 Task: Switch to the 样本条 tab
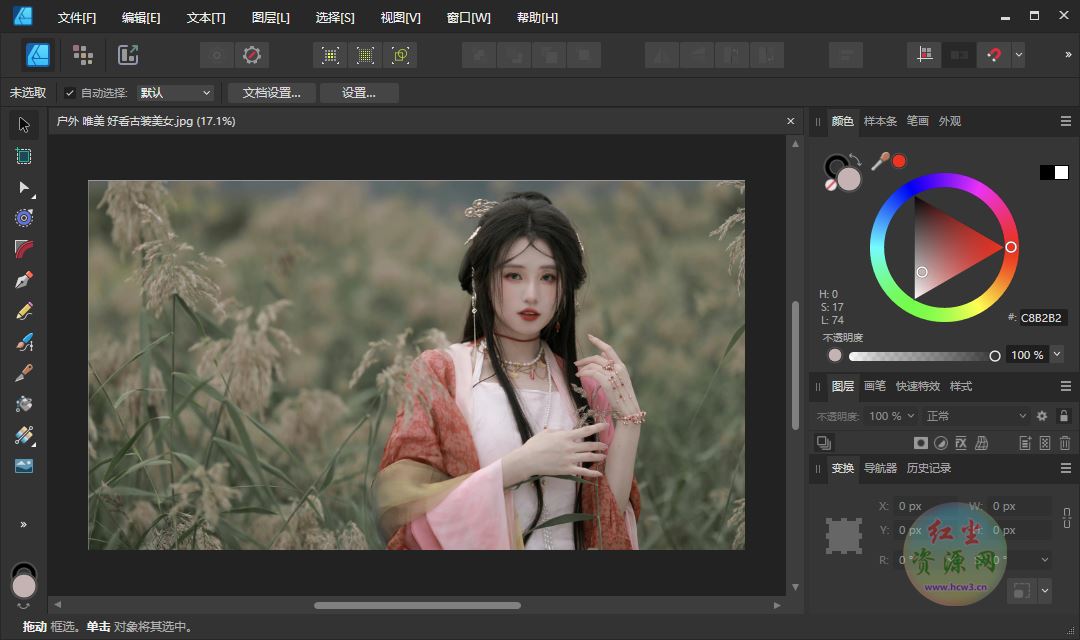coord(880,121)
